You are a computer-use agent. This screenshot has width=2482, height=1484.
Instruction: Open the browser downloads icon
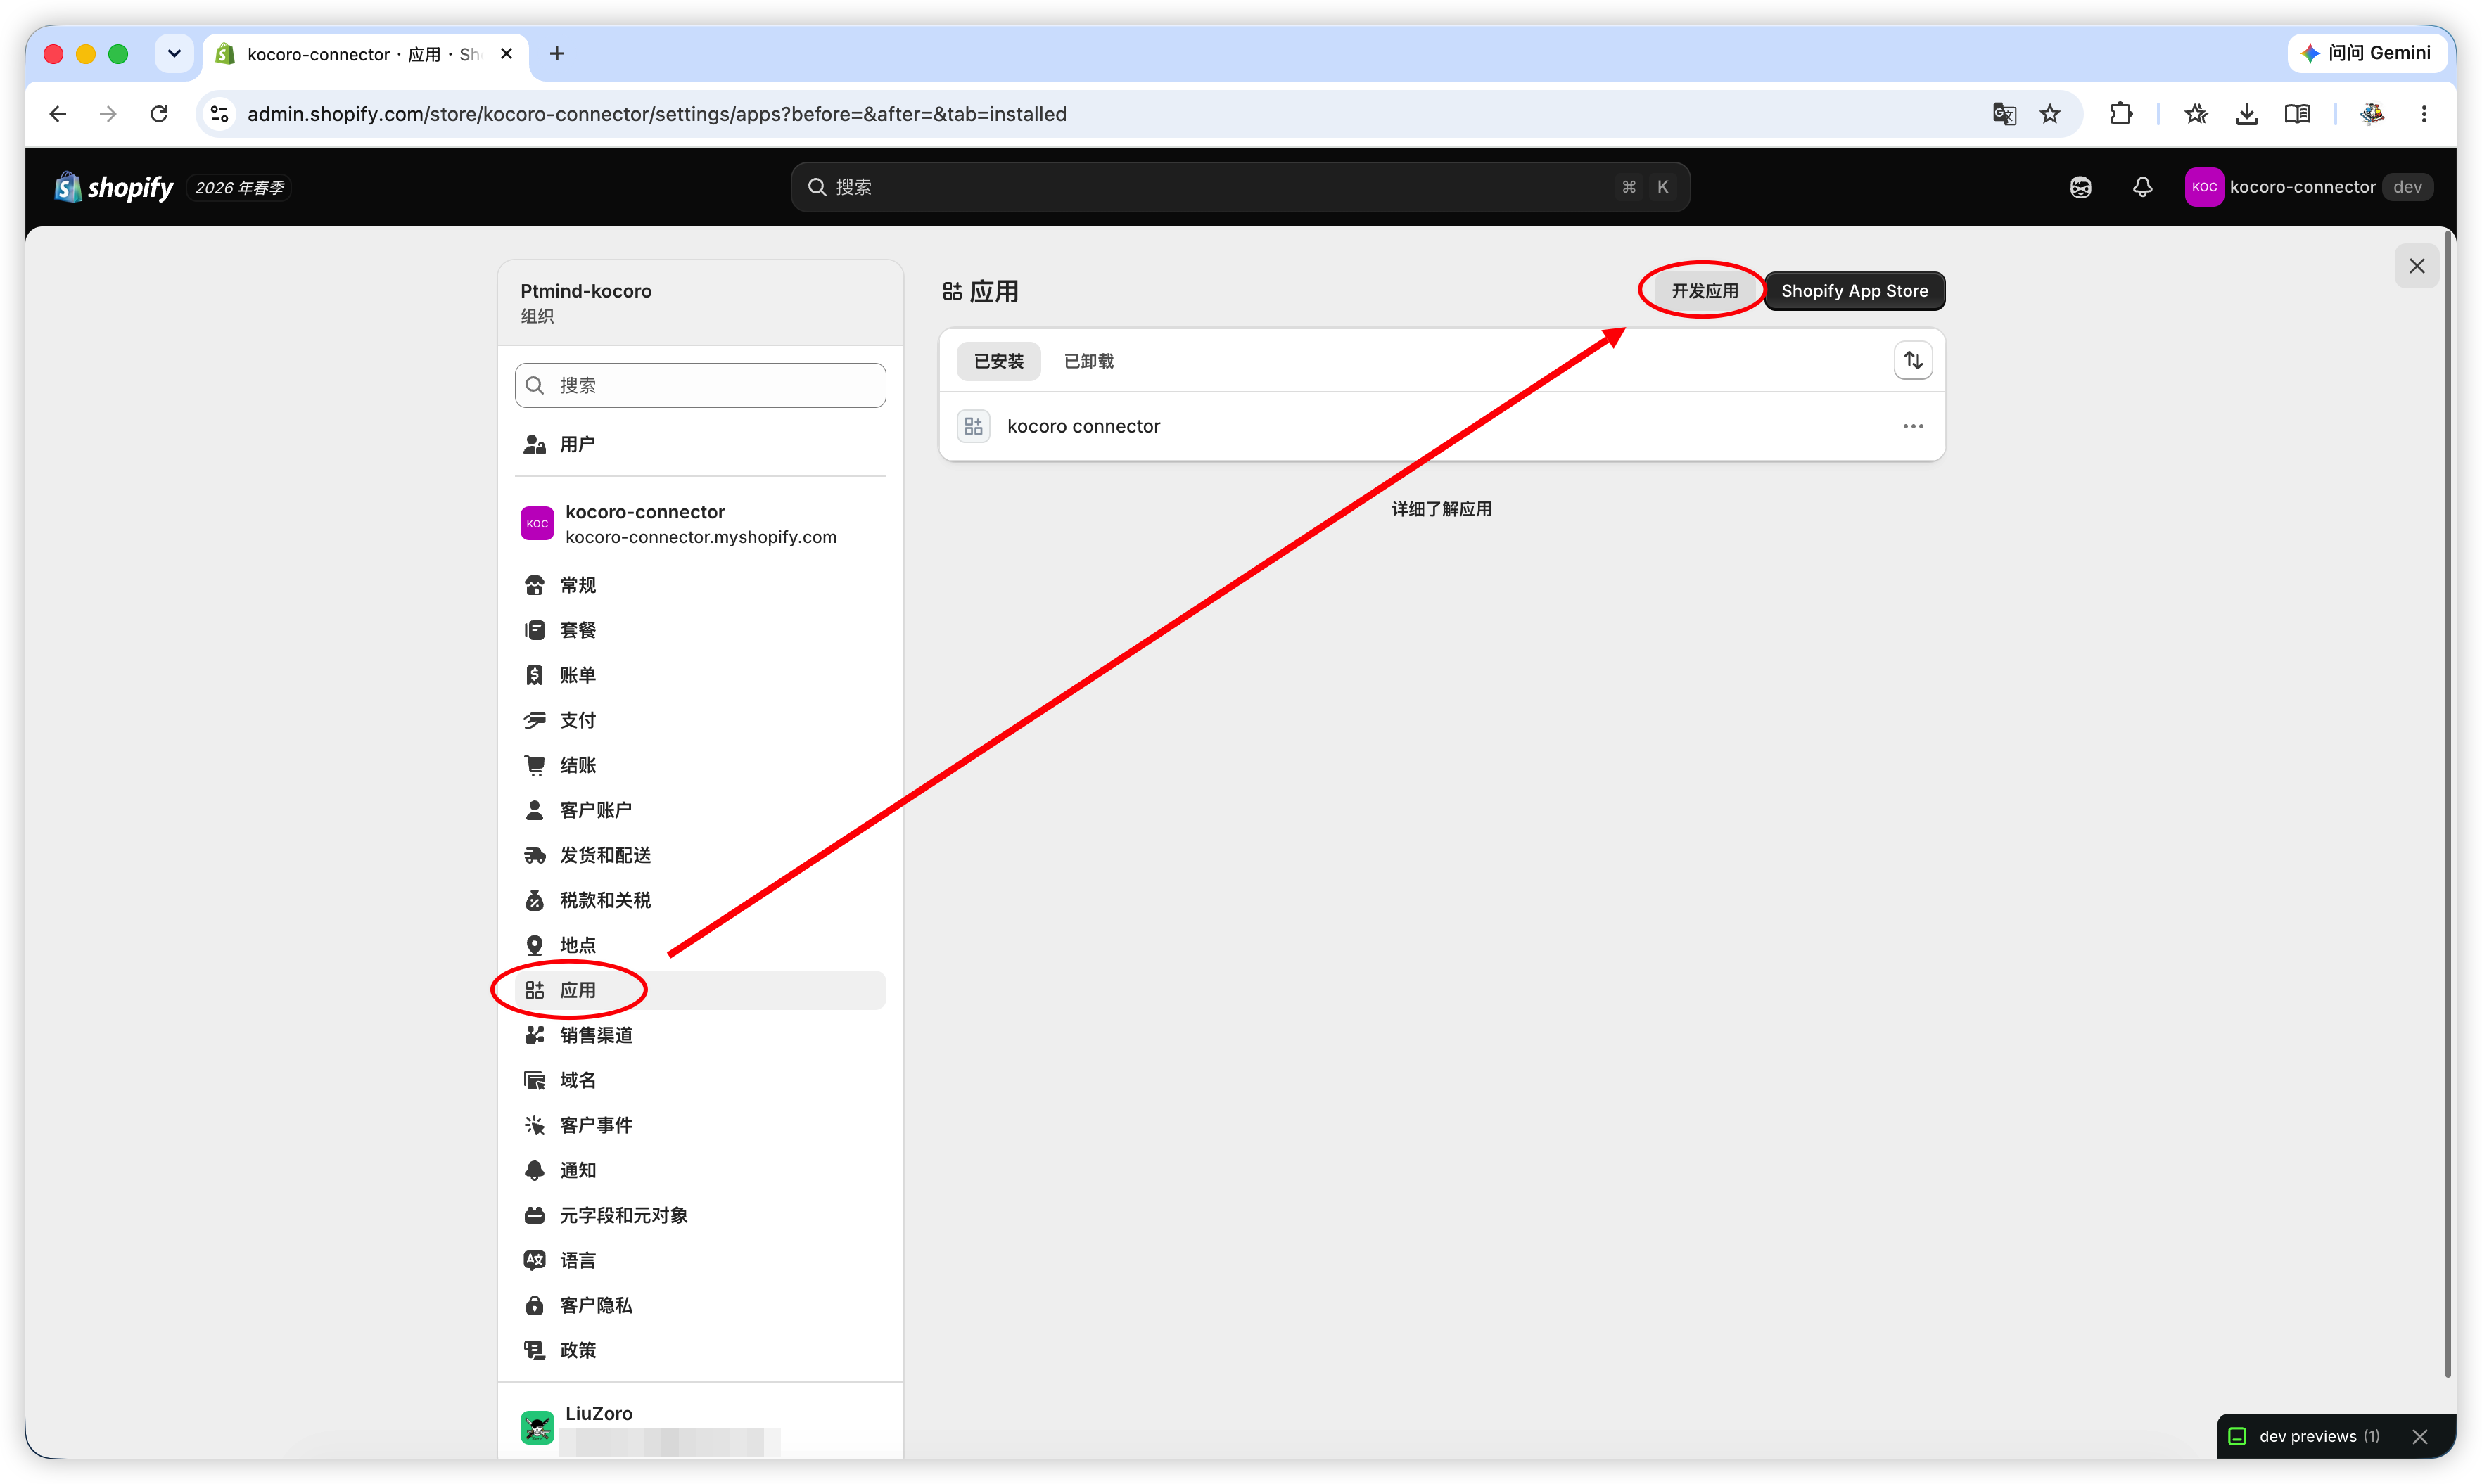(2246, 114)
